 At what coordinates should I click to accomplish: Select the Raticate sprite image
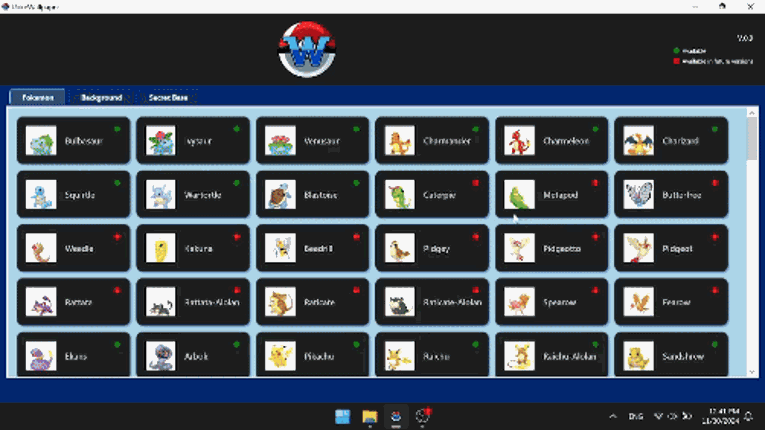coord(280,302)
